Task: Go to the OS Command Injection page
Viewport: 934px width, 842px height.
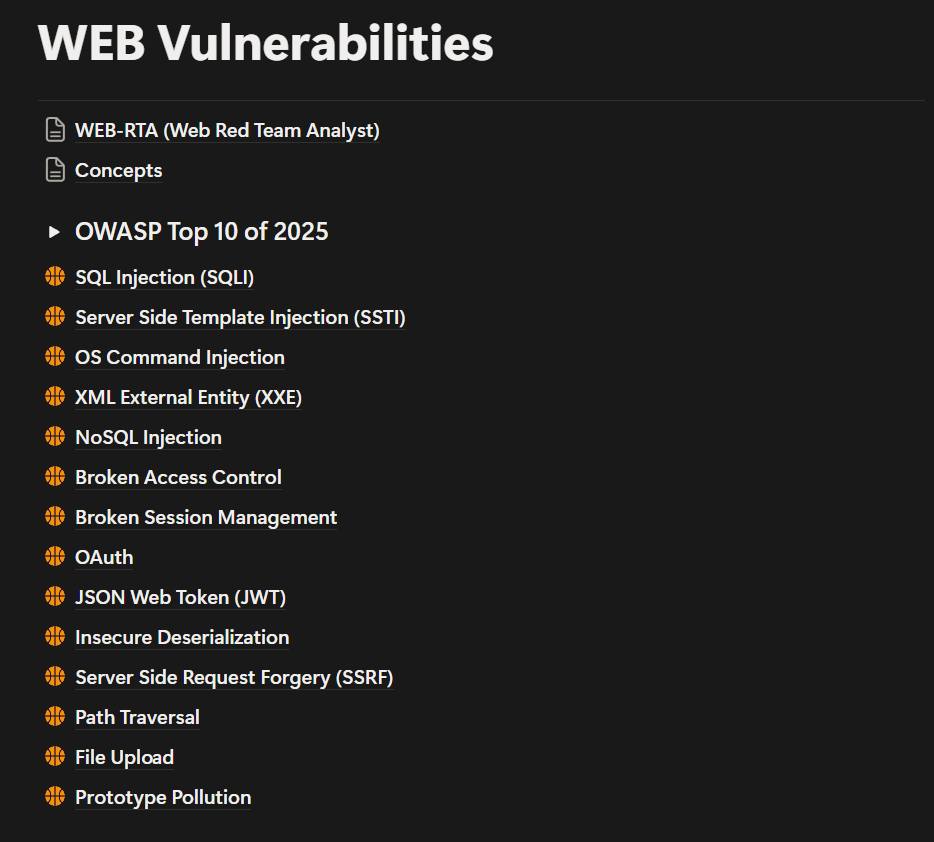Action: [180, 357]
